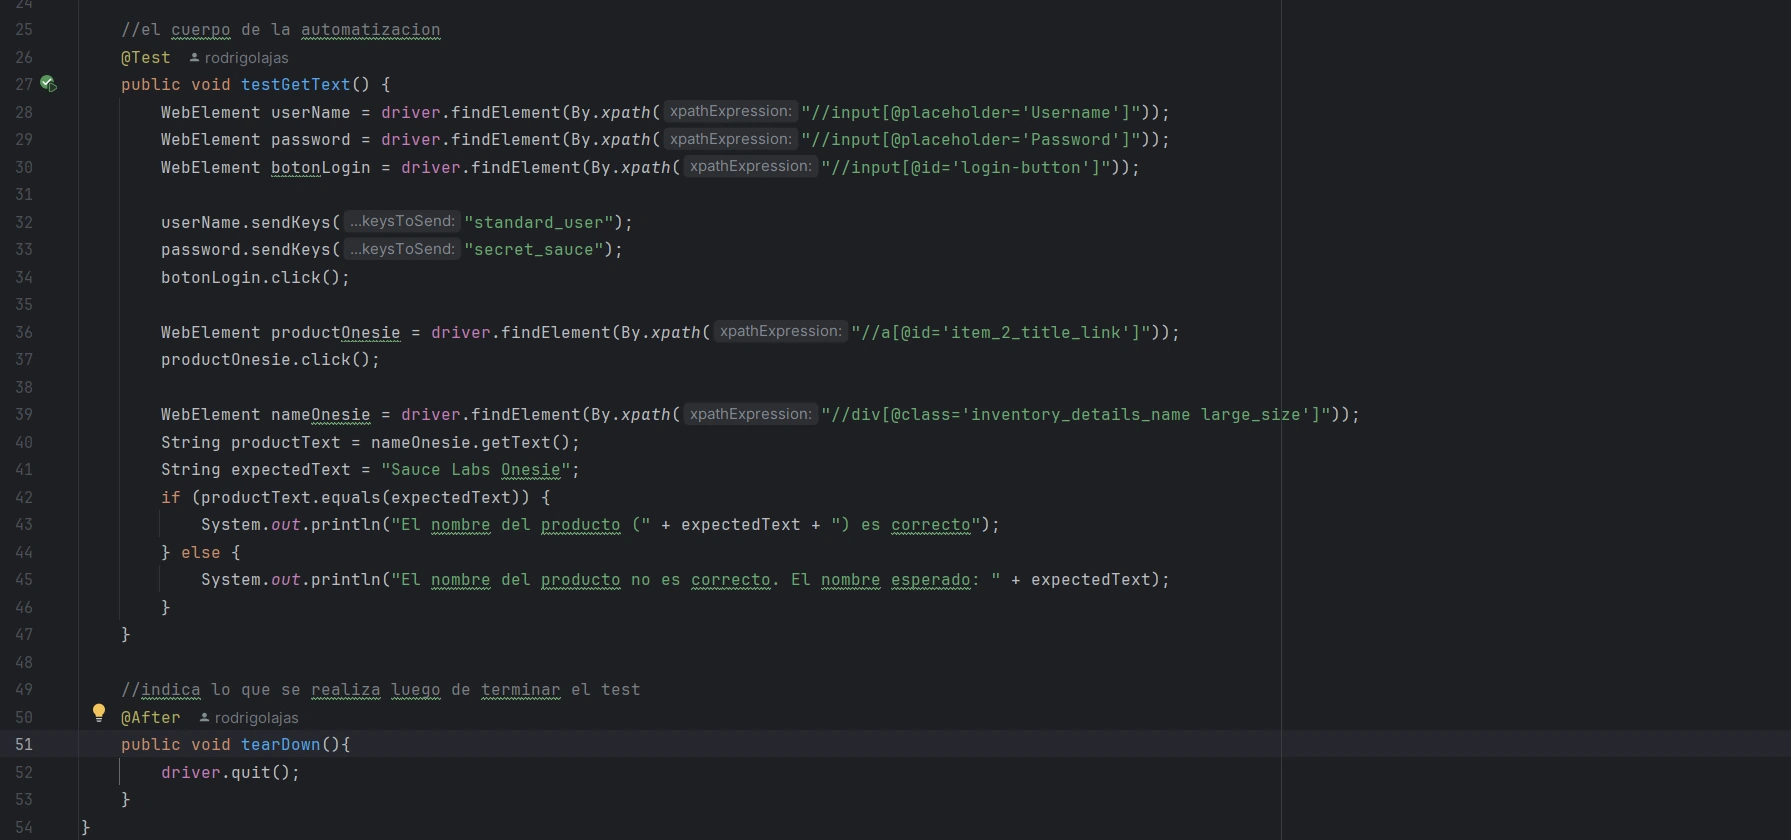Screen dimensions: 1791x840
Task: Click the author hint rodrigolajas next to @Test
Action: pyautogui.click(x=240, y=58)
